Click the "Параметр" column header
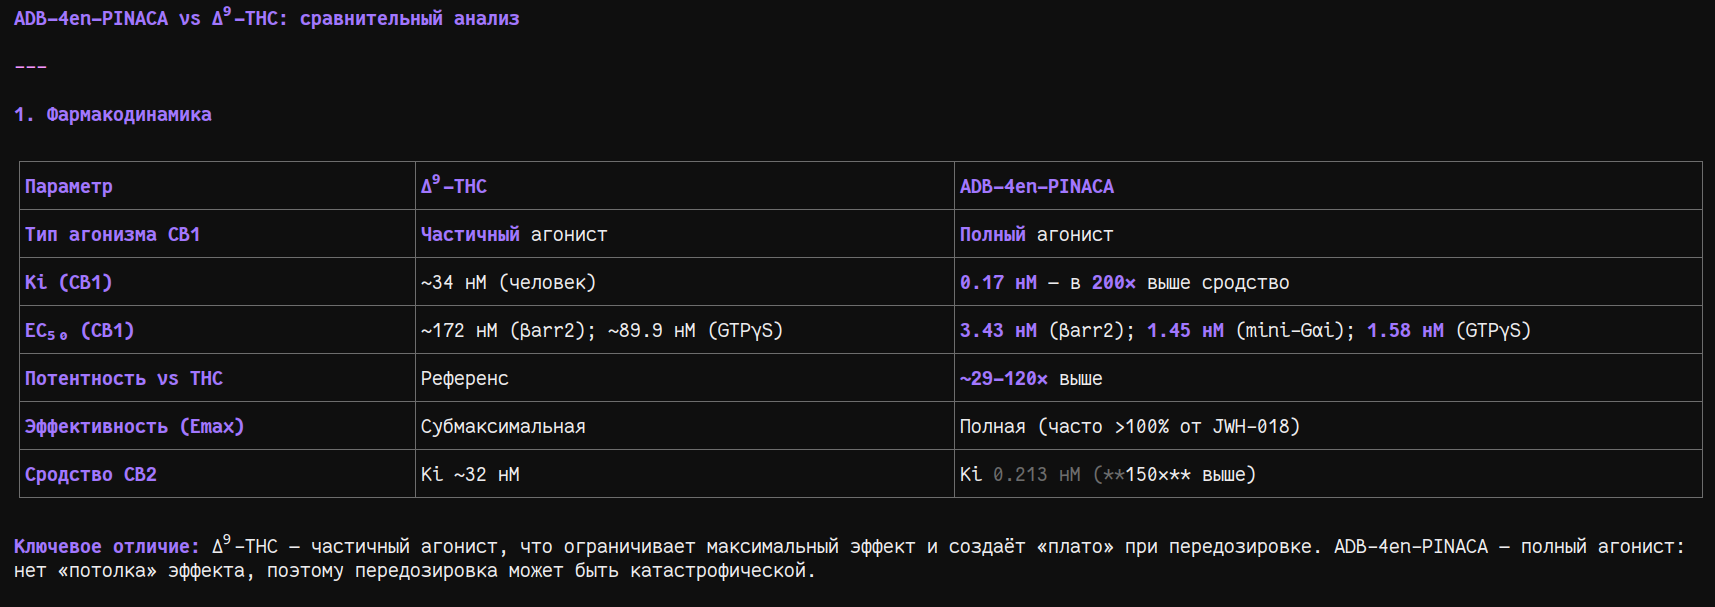1715x607 pixels. click(69, 187)
